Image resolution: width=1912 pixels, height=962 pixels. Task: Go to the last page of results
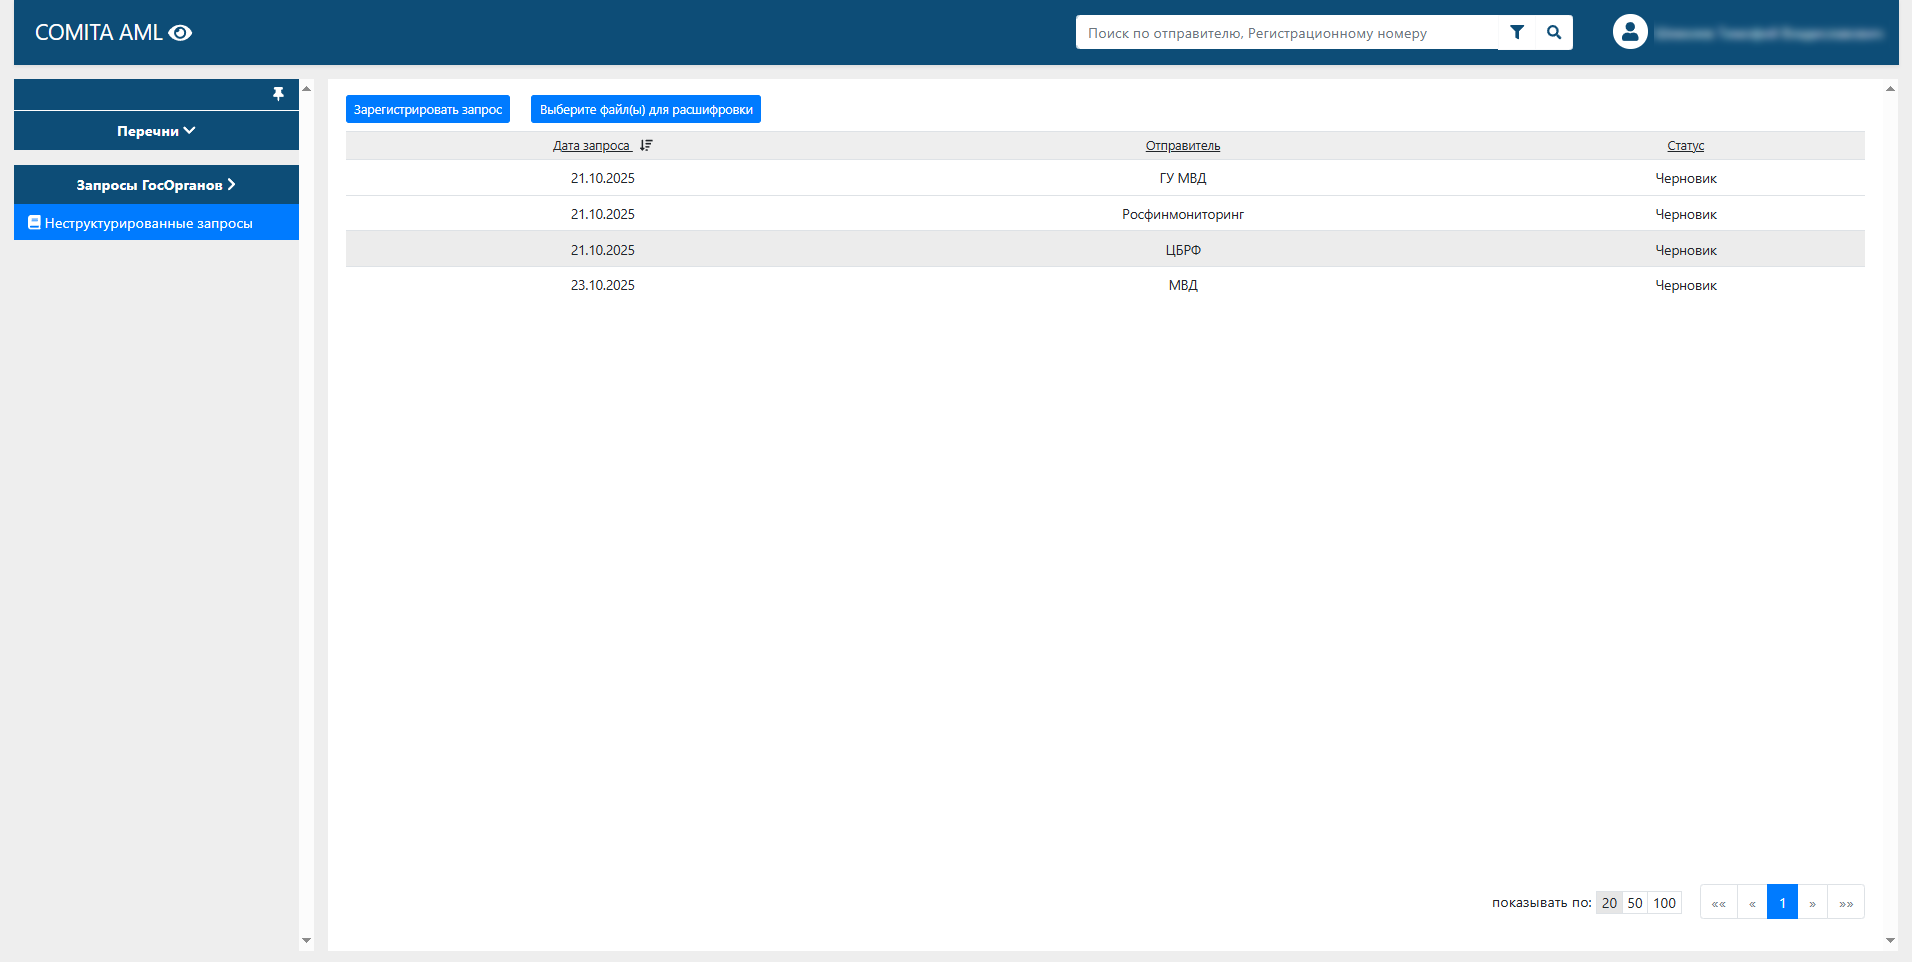click(x=1846, y=902)
